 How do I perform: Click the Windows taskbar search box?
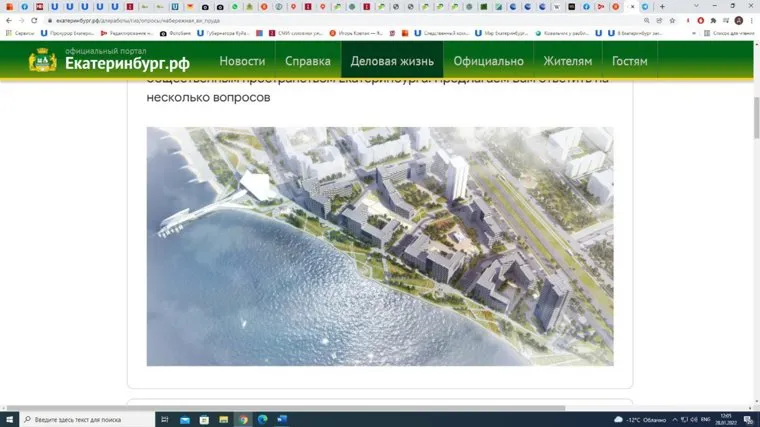[x=80, y=419]
